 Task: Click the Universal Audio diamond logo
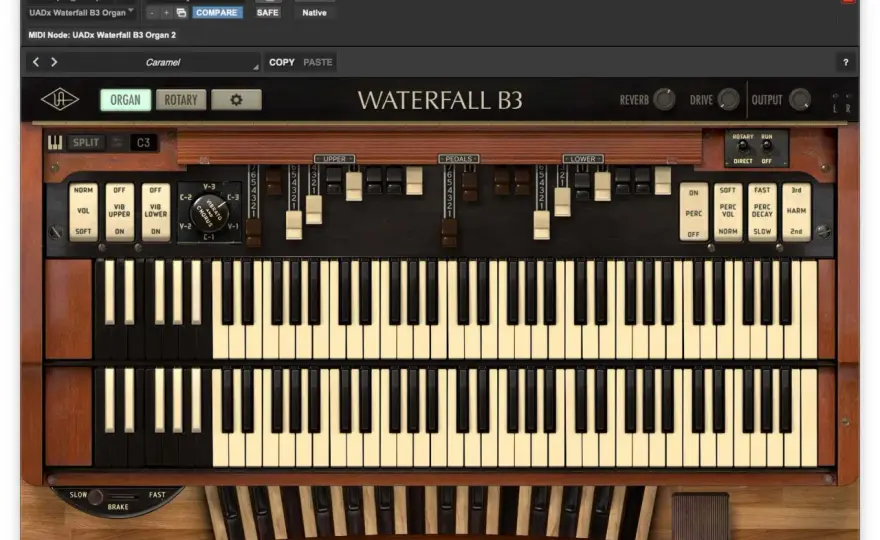(60, 100)
